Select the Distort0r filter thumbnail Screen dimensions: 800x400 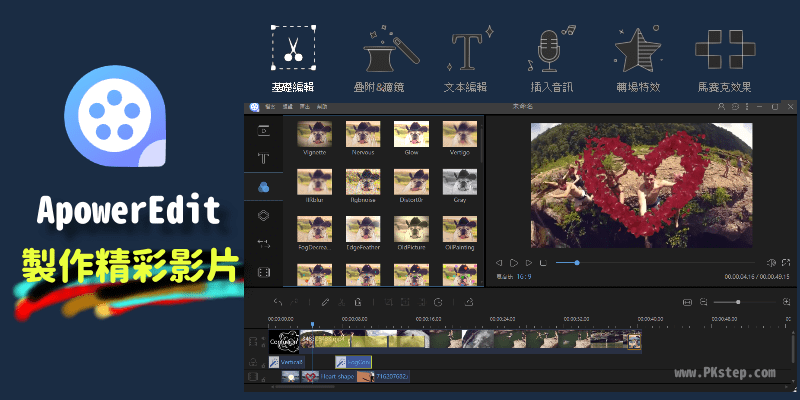click(411, 182)
